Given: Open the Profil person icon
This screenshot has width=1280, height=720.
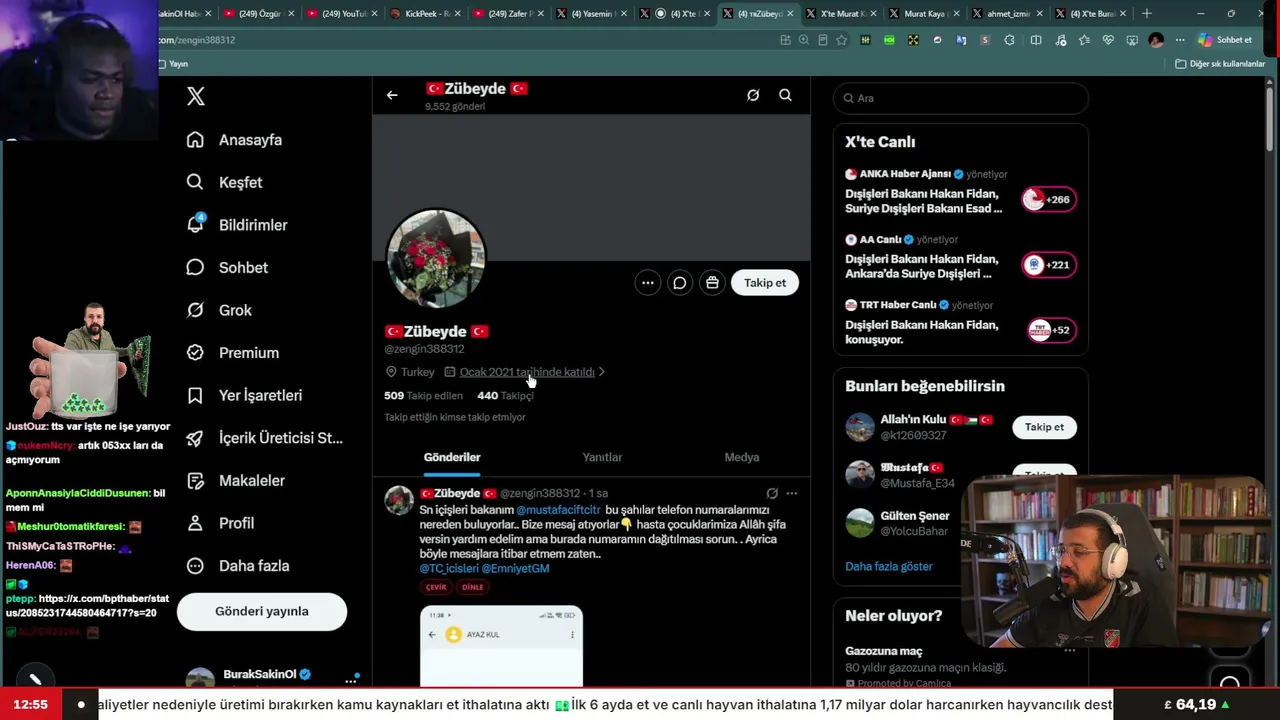Looking at the screenshot, I should coord(196,523).
